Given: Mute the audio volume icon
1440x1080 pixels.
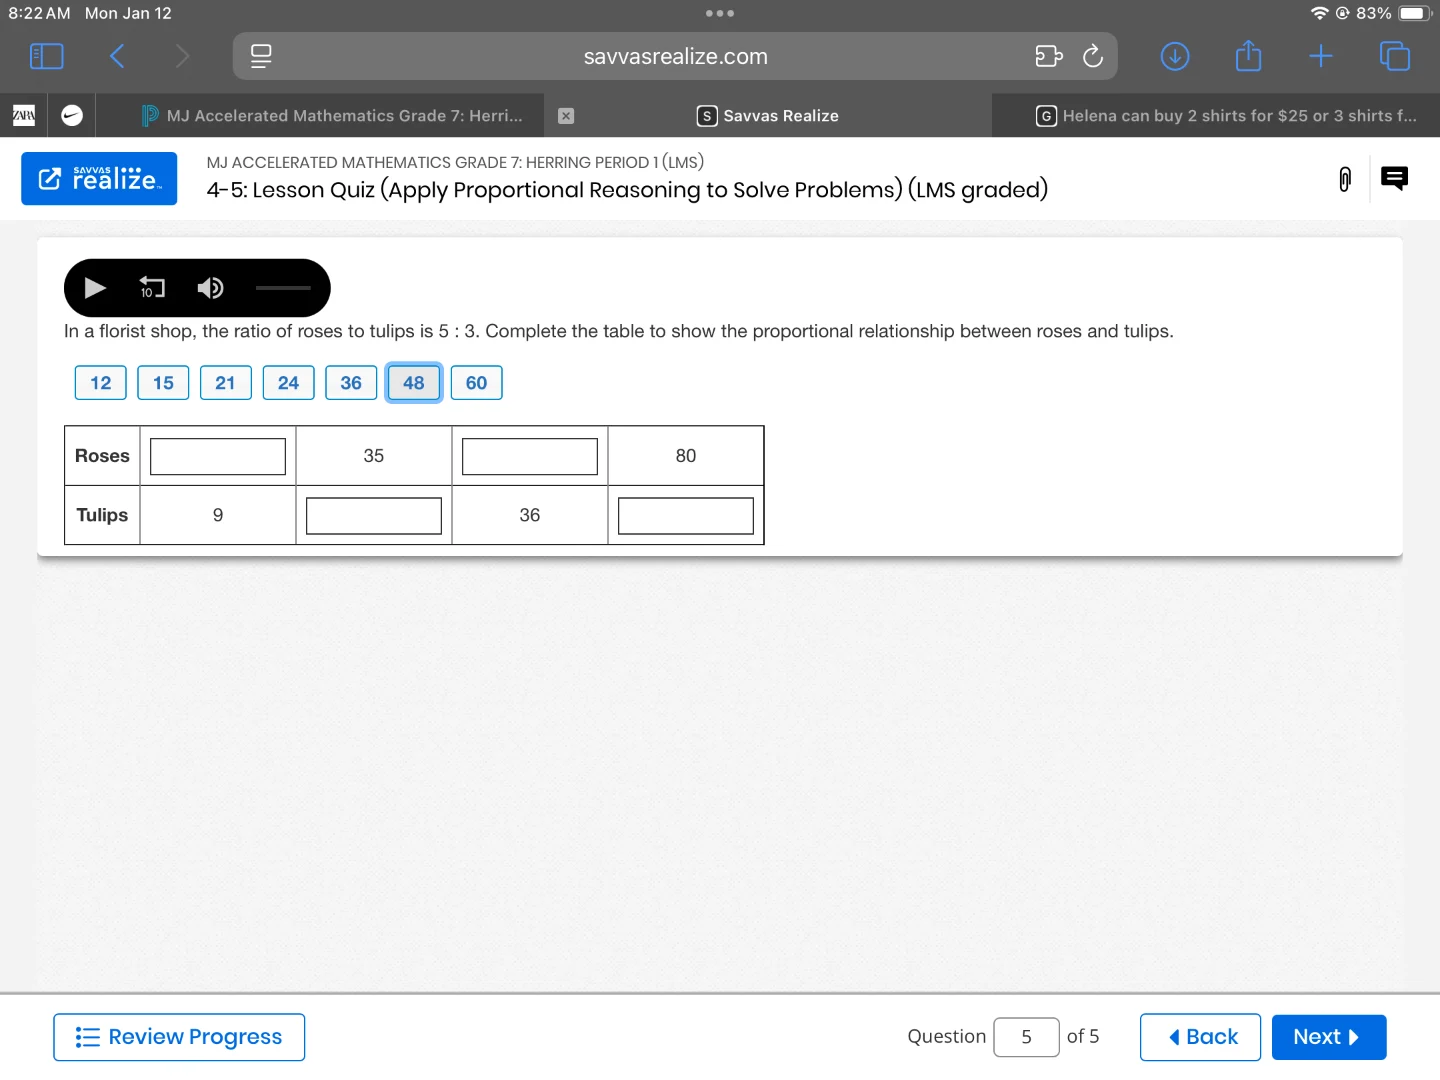Looking at the screenshot, I should (x=210, y=288).
